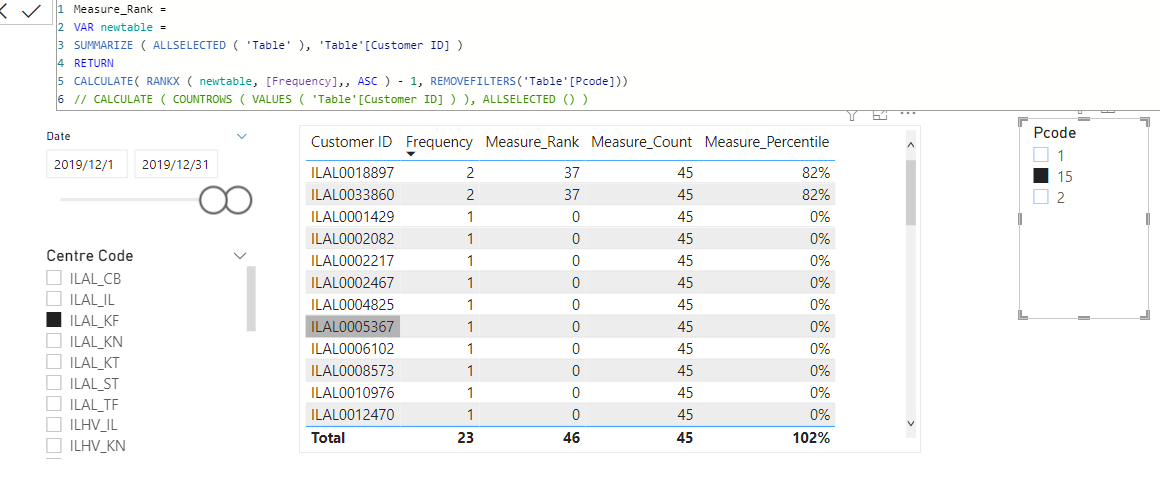
Task: Select row ILAL0002082
Action: (570, 238)
